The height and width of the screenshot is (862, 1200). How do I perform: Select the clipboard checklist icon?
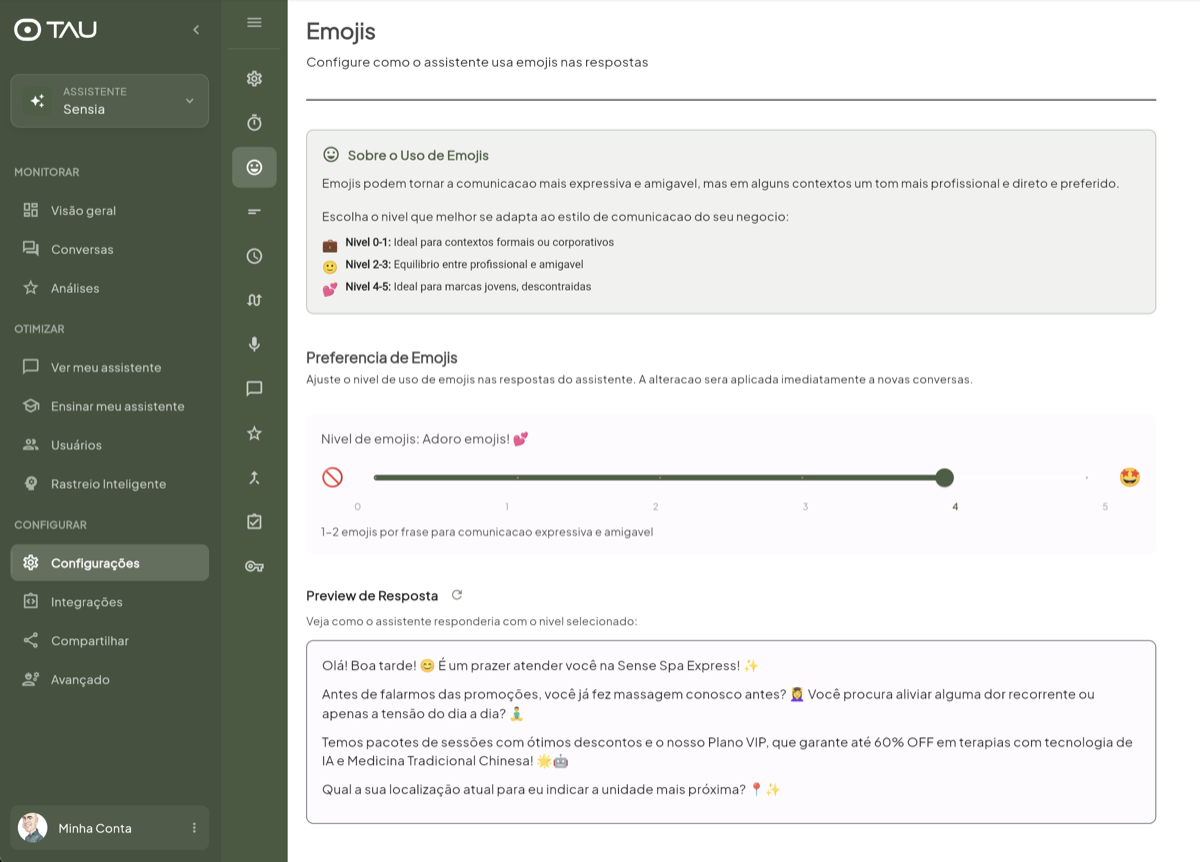pyautogui.click(x=254, y=521)
